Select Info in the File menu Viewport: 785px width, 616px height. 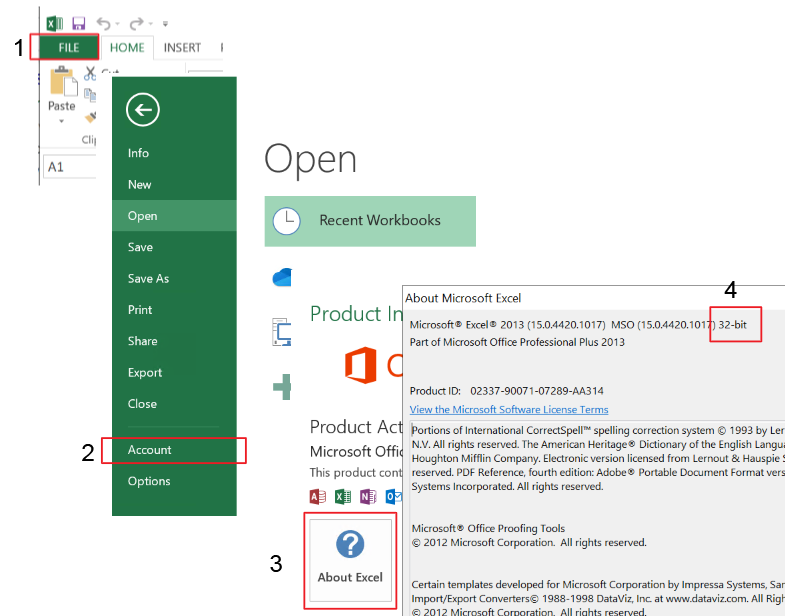[174, 153]
